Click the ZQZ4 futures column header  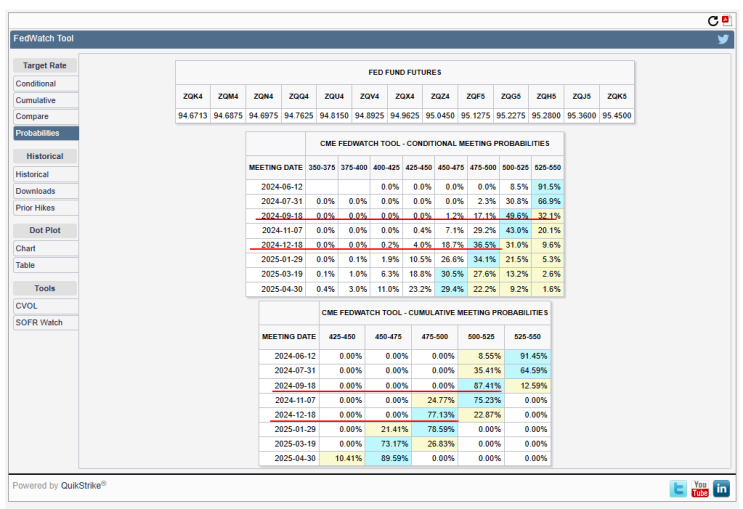point(440,96)
